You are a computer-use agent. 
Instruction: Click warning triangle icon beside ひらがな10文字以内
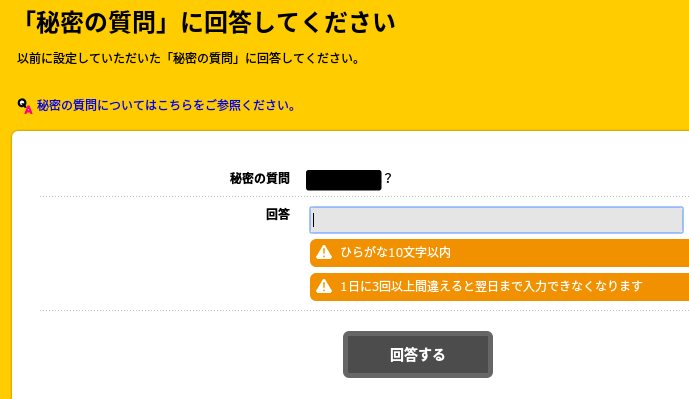click(x=324, y=253)
